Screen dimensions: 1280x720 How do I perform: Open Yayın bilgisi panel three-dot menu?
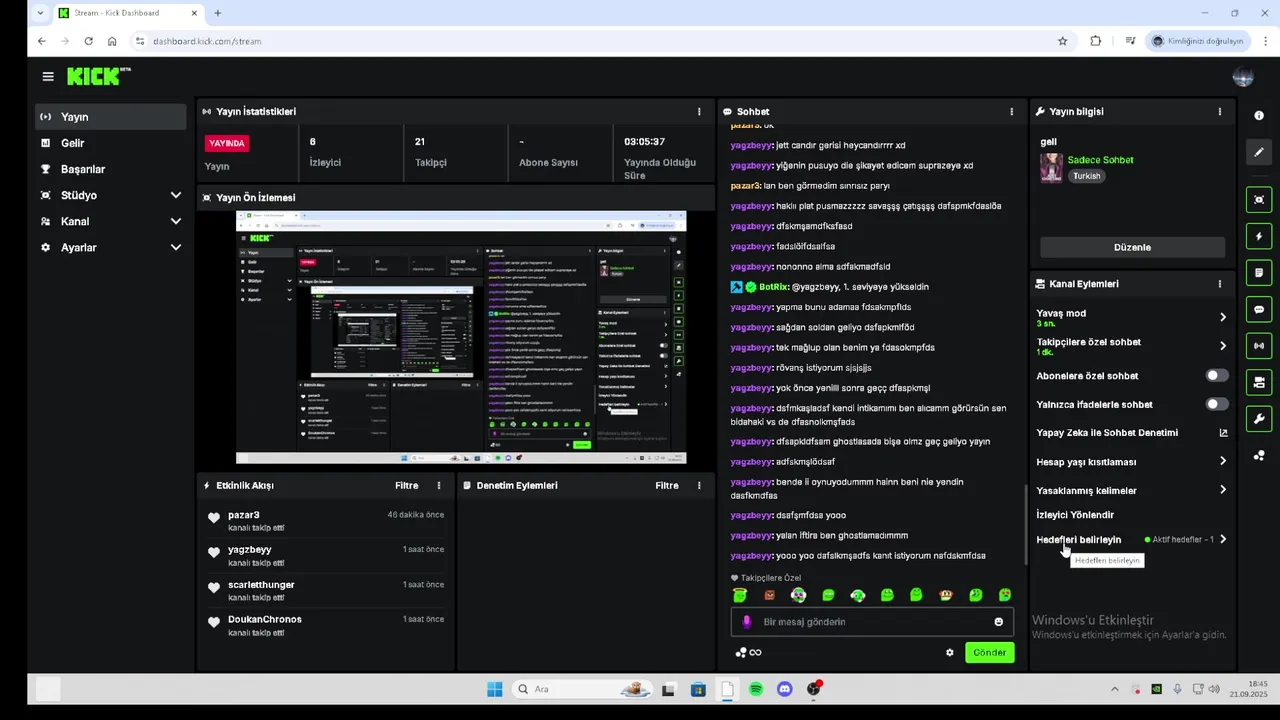1219,112
